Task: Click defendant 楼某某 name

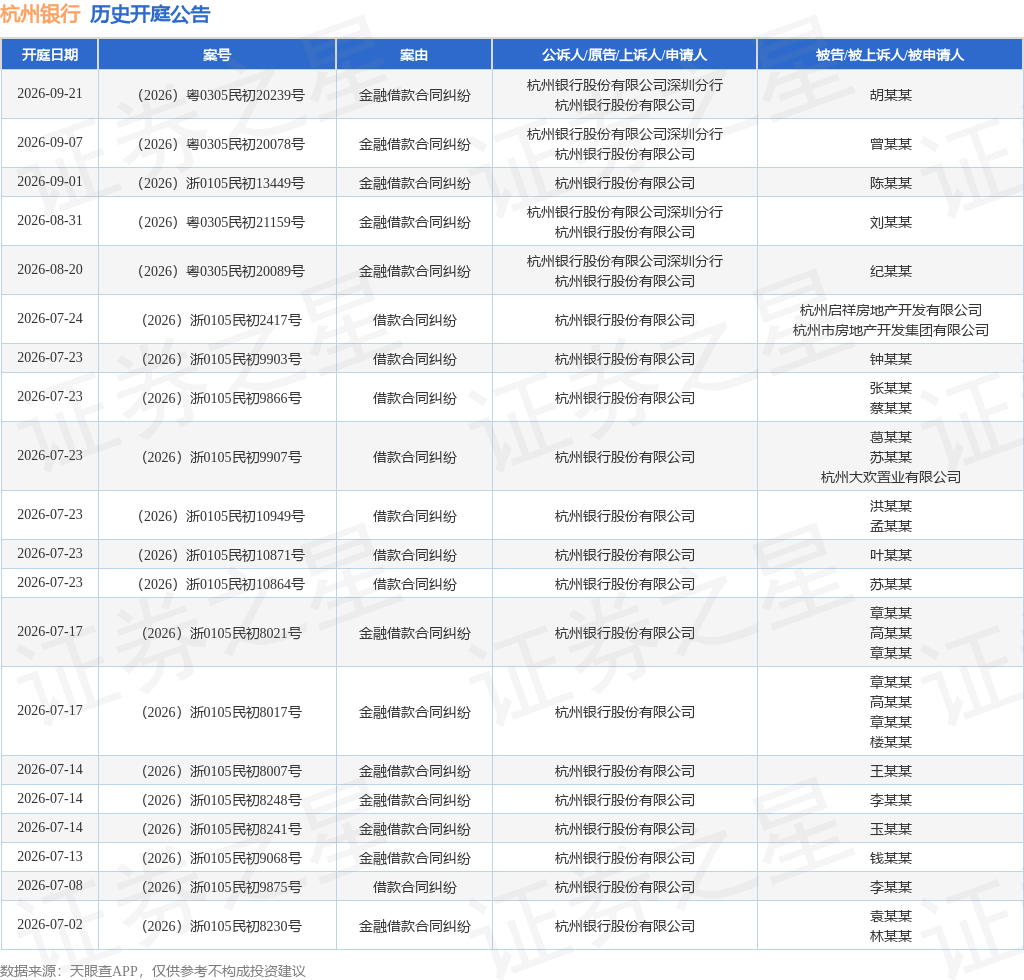Action: tap(891, 742)
